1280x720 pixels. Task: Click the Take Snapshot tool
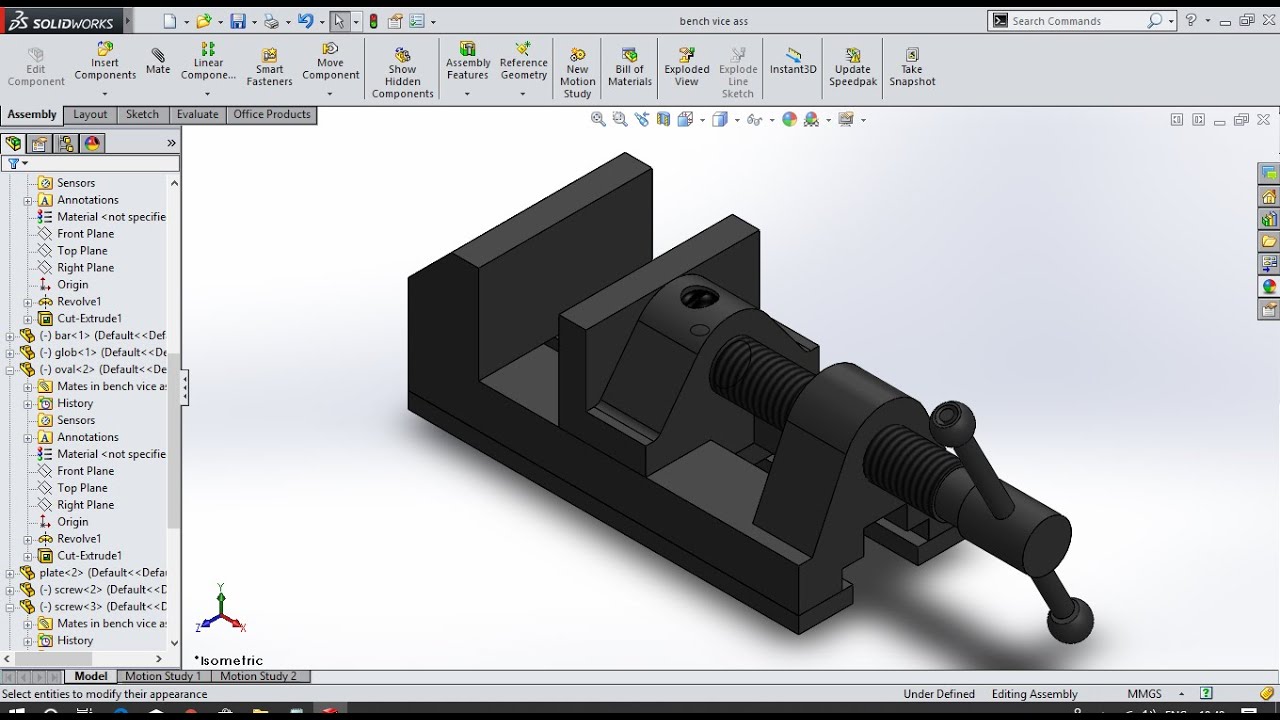912,67
